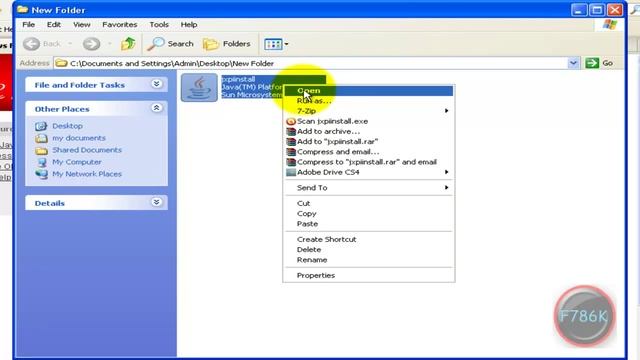The height and width of the screenshot is (360, 640).
Task: Choose Run as... in context menu
Action: [x=369, y=101]
